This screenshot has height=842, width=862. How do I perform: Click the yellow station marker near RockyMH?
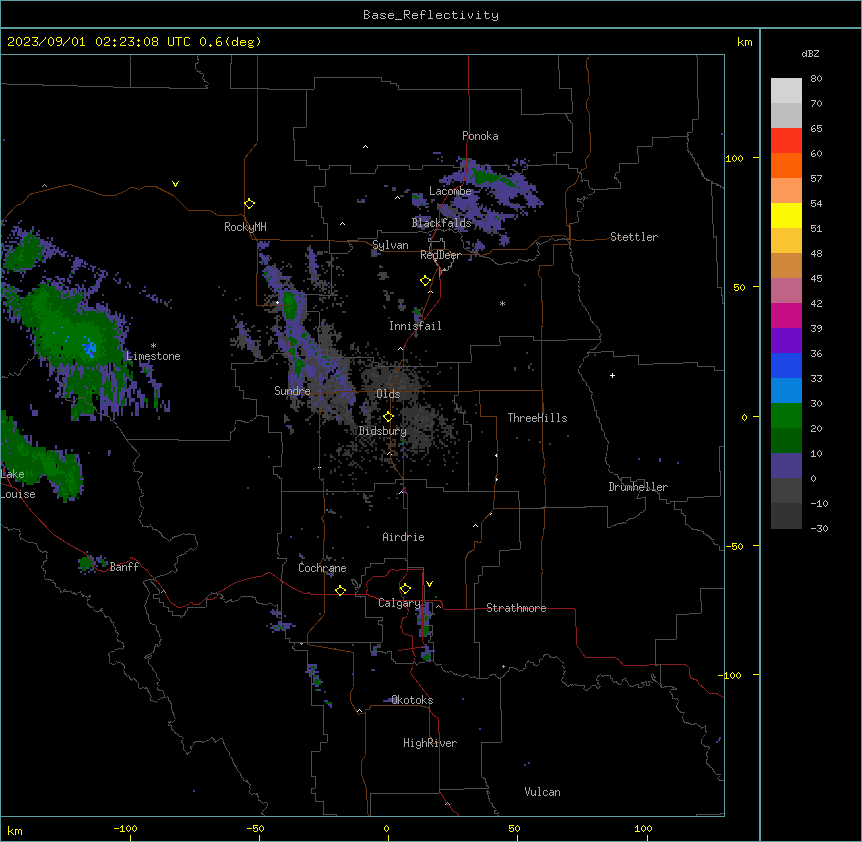[x=250, y=204]
